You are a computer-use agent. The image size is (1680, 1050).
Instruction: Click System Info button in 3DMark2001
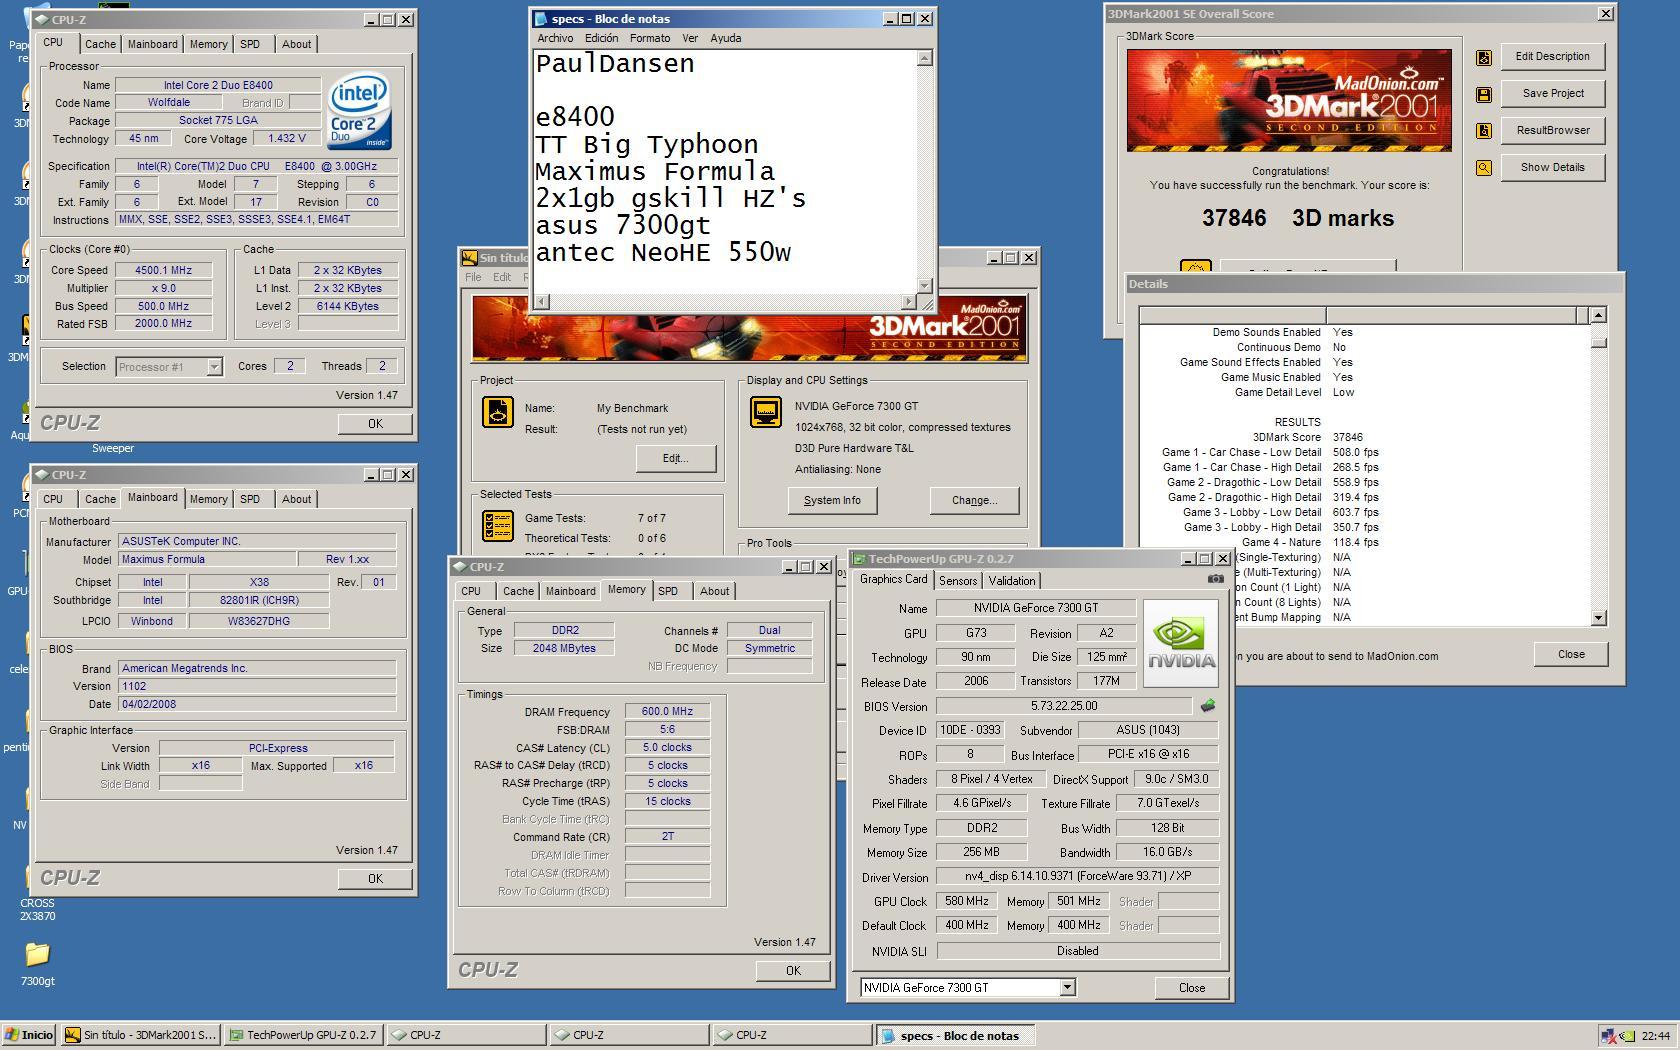click(x=832, y=500)
